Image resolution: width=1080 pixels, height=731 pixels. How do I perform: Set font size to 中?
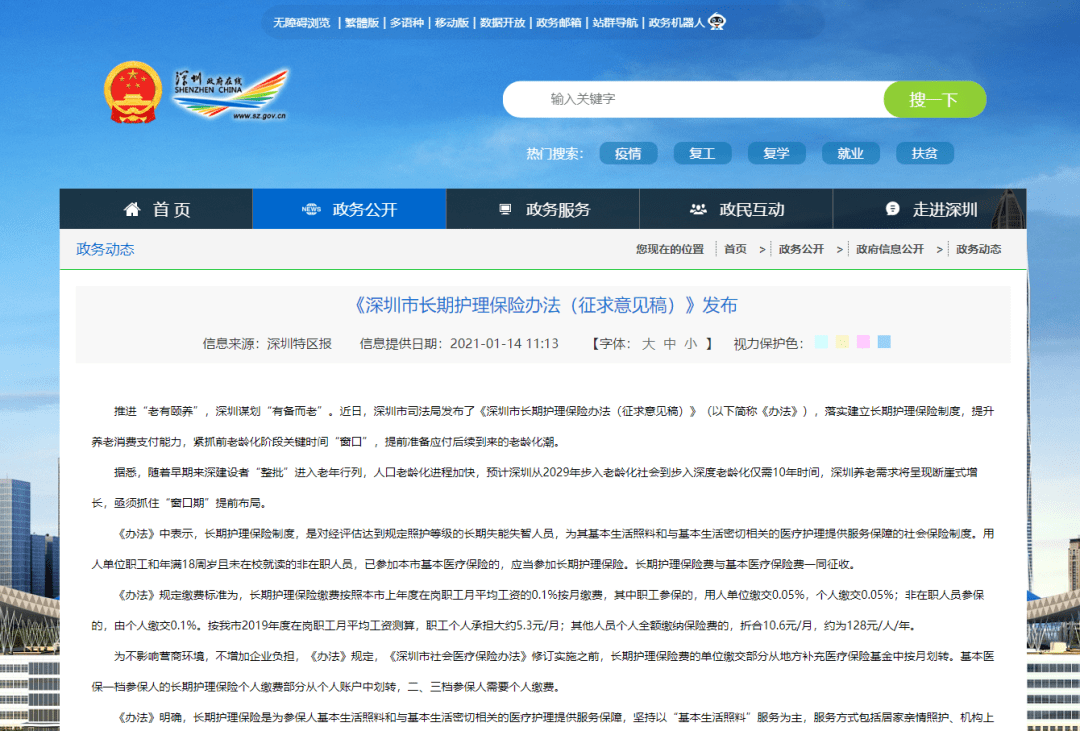670,343
